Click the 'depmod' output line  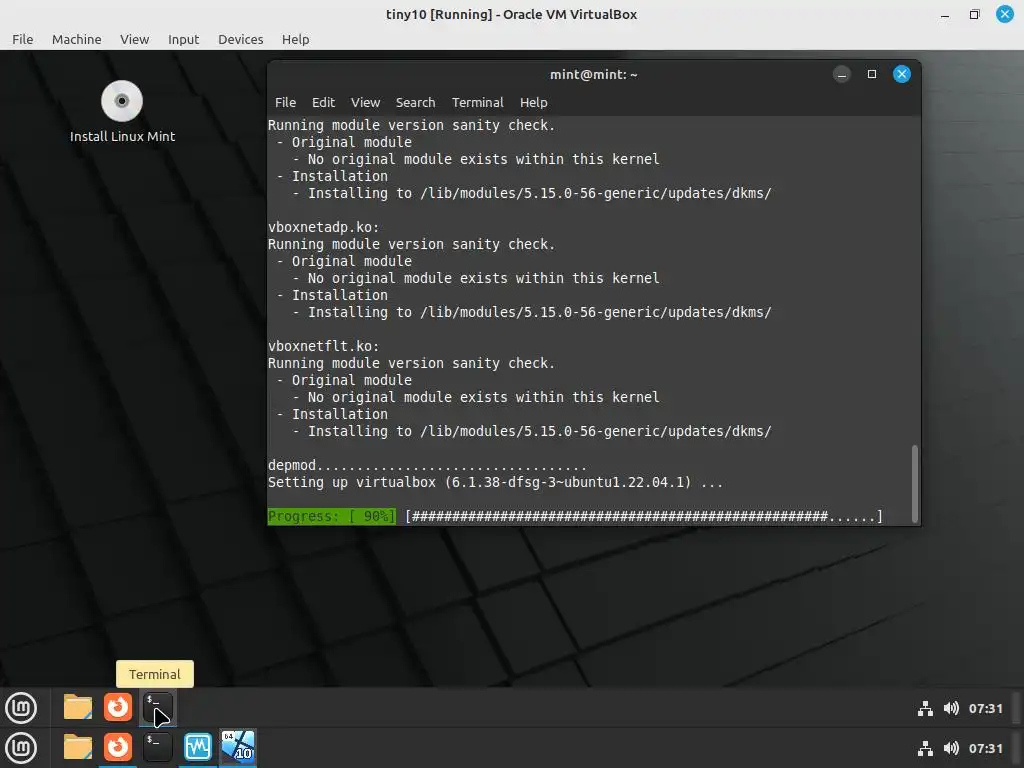coord(427,465)
